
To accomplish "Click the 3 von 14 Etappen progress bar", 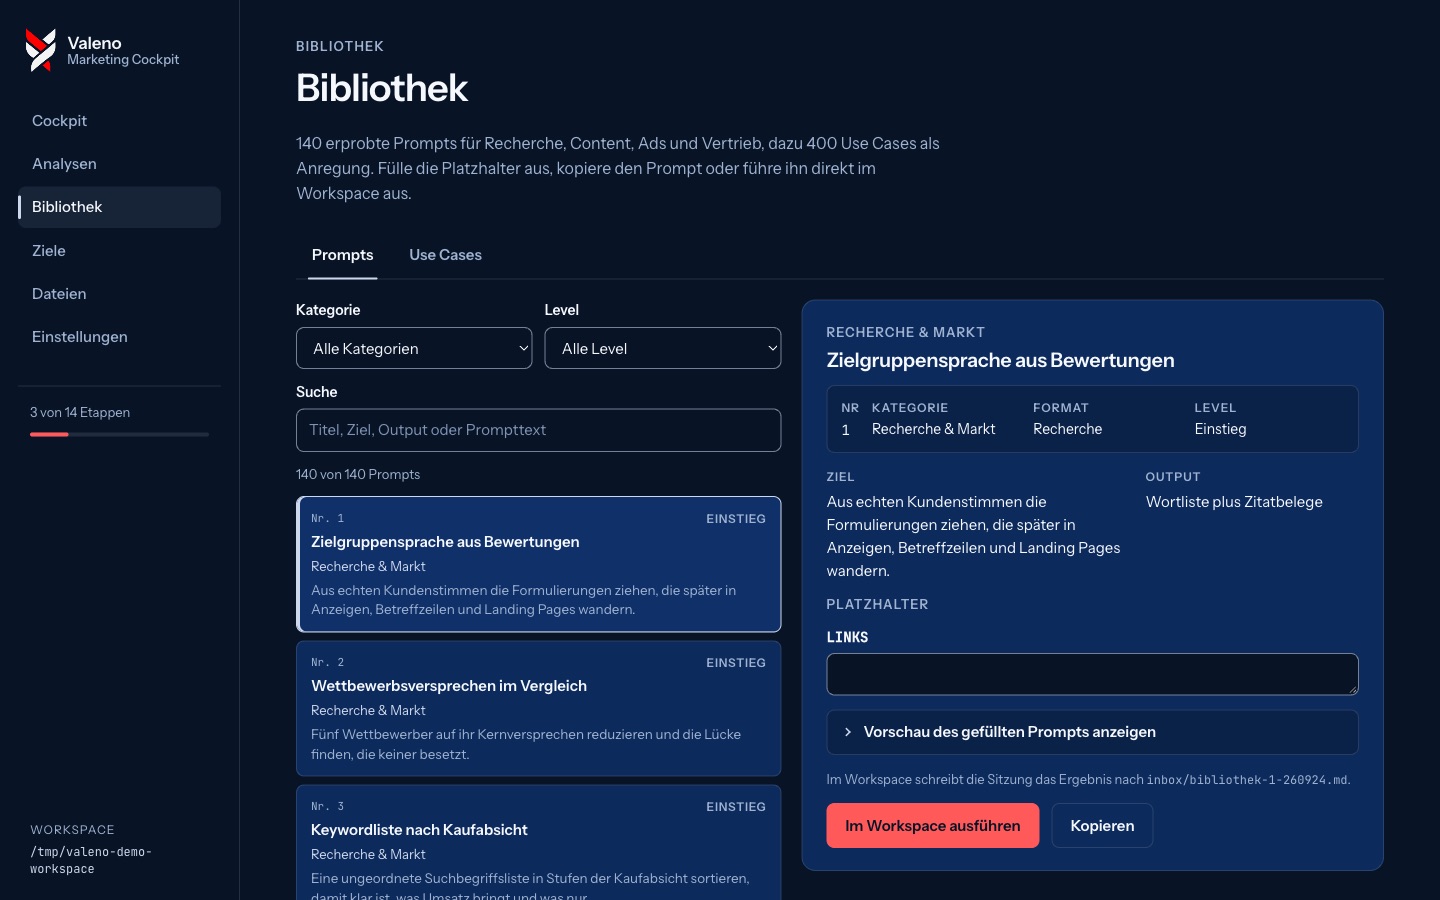I will (x=119, y=434).
